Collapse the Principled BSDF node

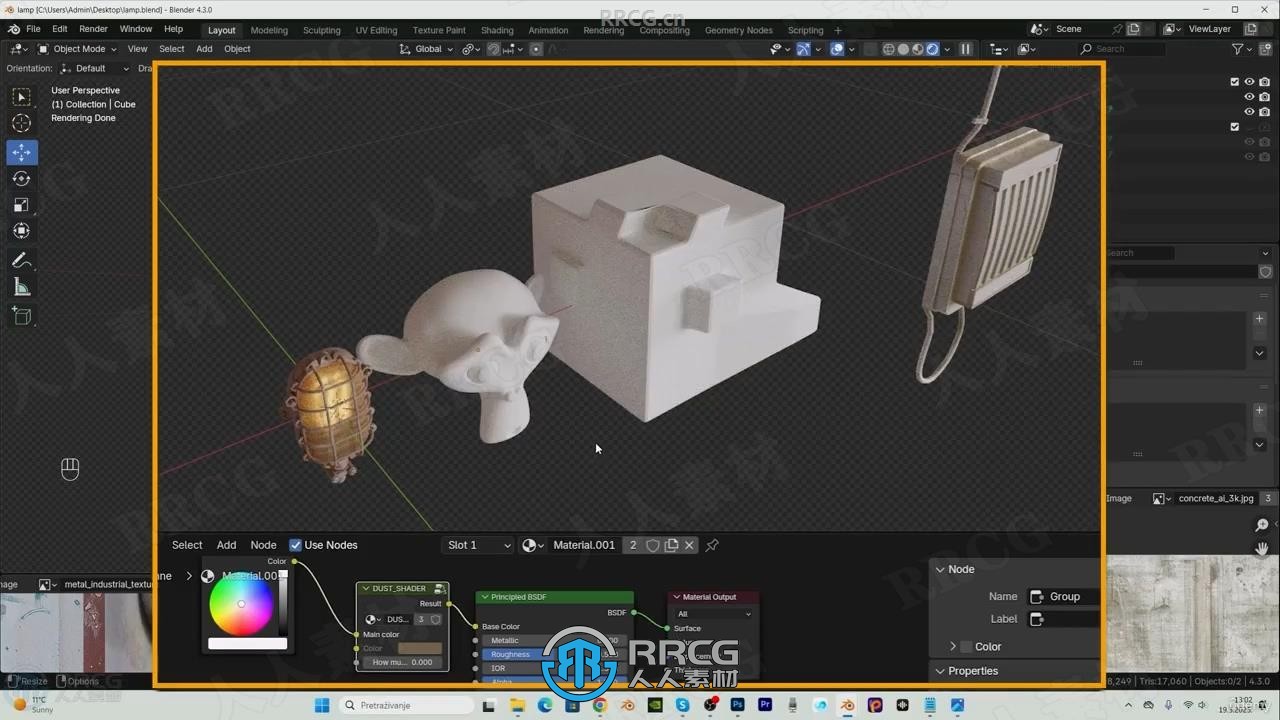click(485, 597)
